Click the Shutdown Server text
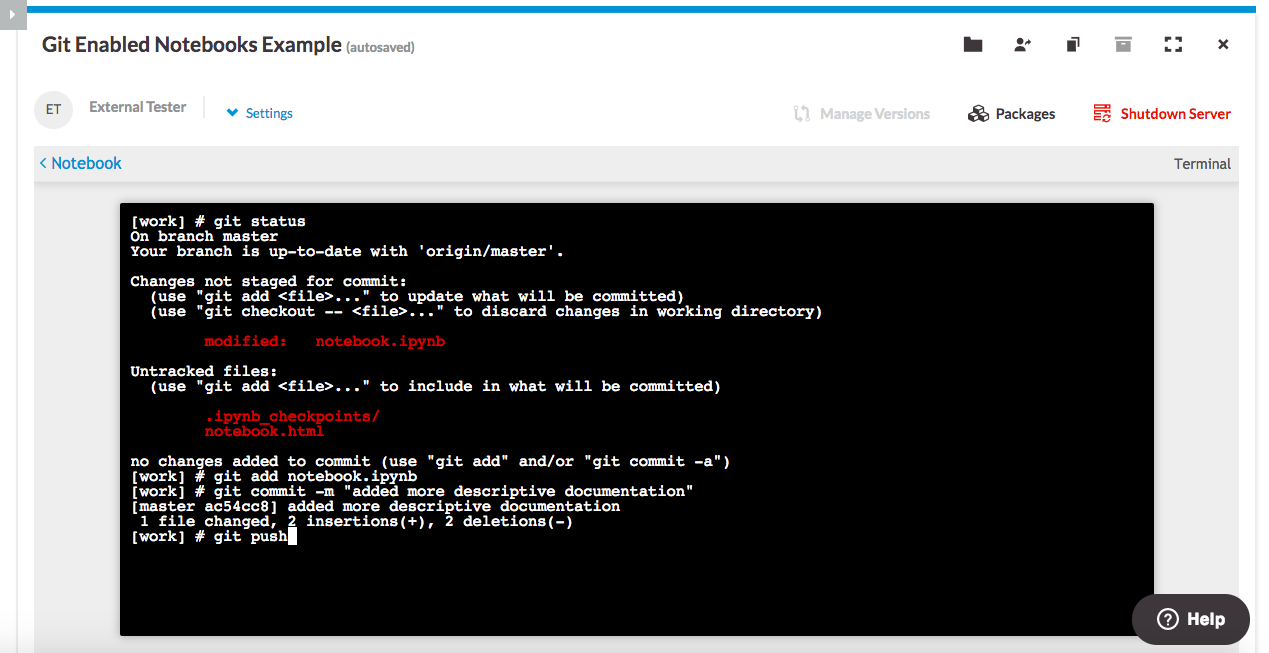The width and height of the screenshot is (1269, 653). pos(1175,114)
